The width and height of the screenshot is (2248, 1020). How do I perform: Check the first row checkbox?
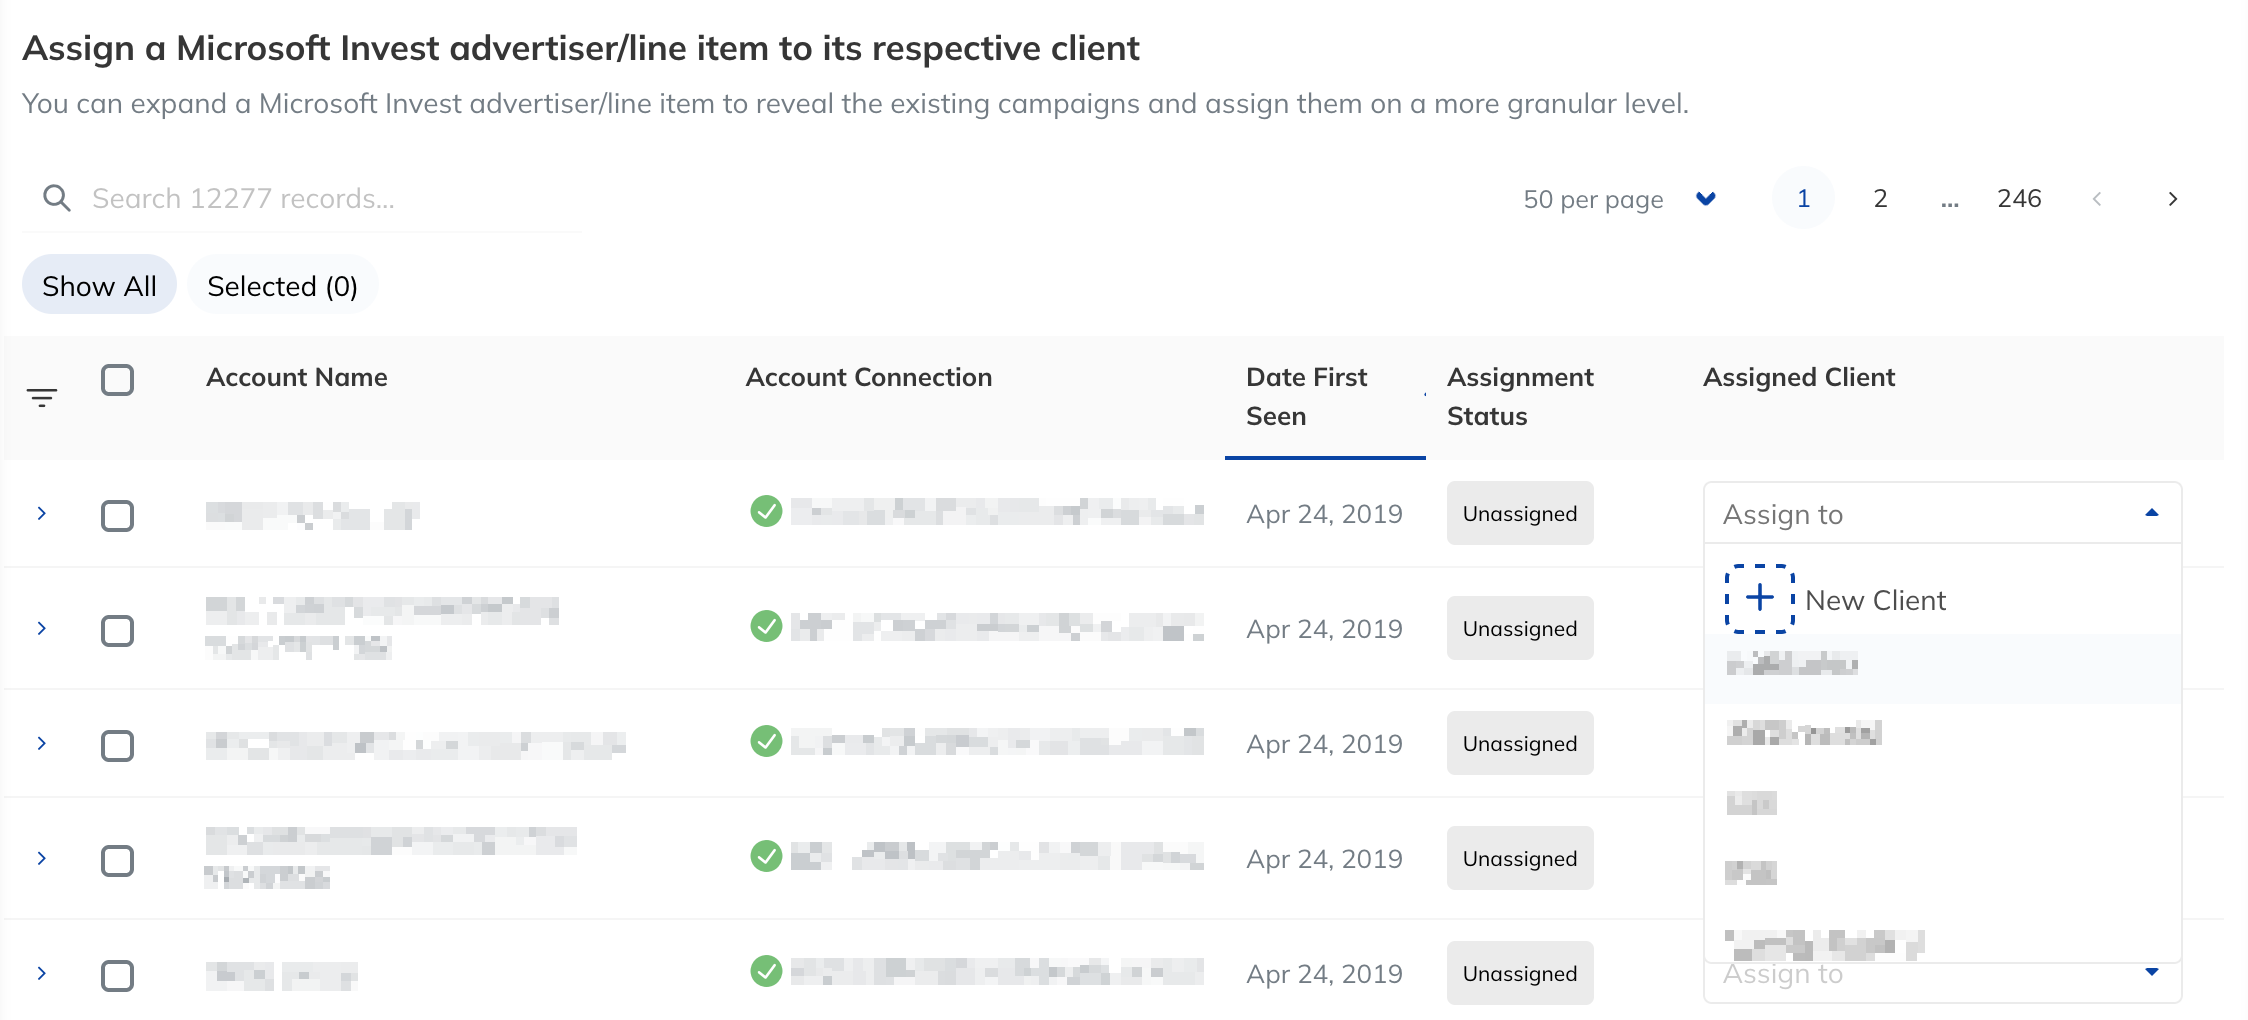click(118, 516)
